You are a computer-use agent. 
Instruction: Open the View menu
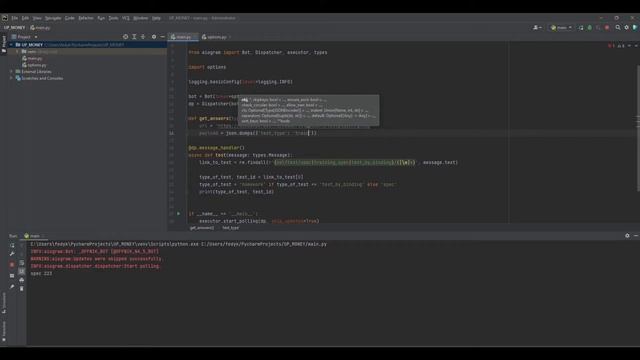37,18
